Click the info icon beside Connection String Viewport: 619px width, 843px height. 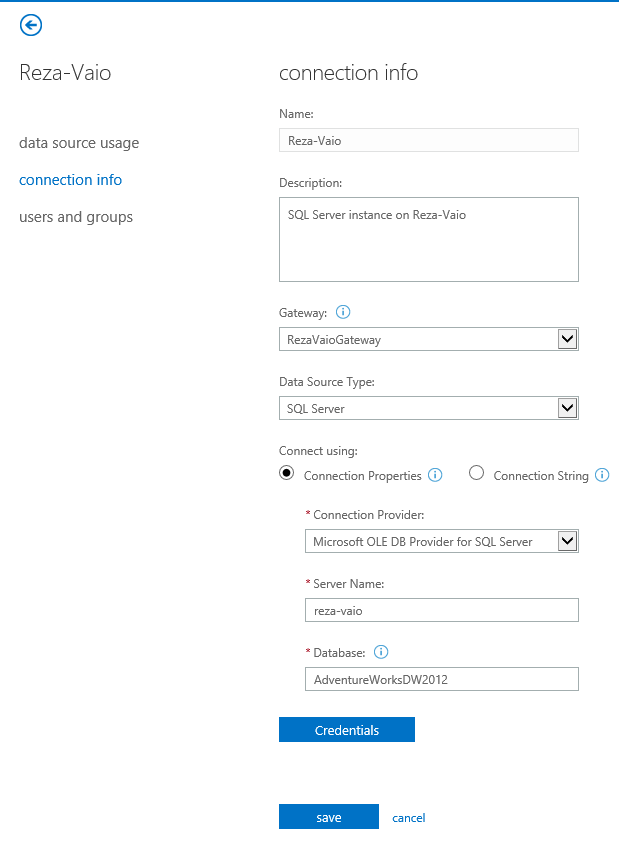pos(602,475)
